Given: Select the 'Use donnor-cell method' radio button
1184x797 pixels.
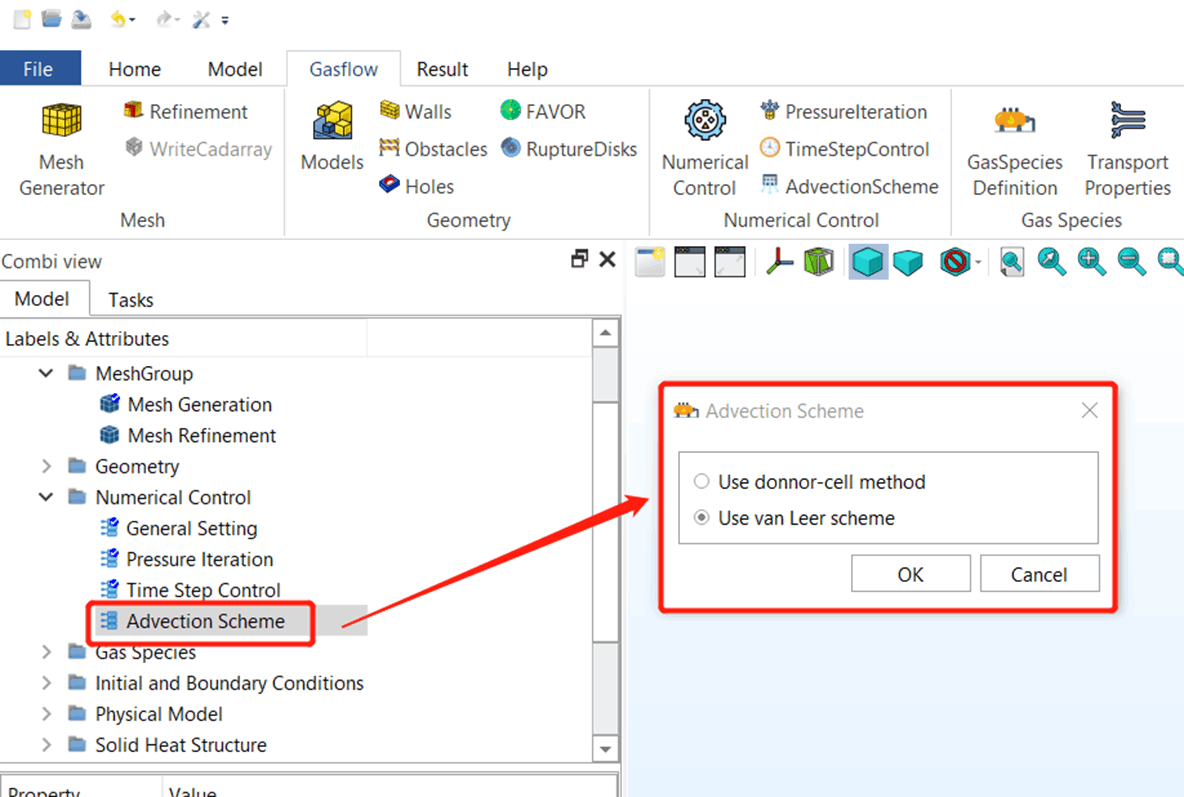Looking at the screenshot, I should pos(701,481).
